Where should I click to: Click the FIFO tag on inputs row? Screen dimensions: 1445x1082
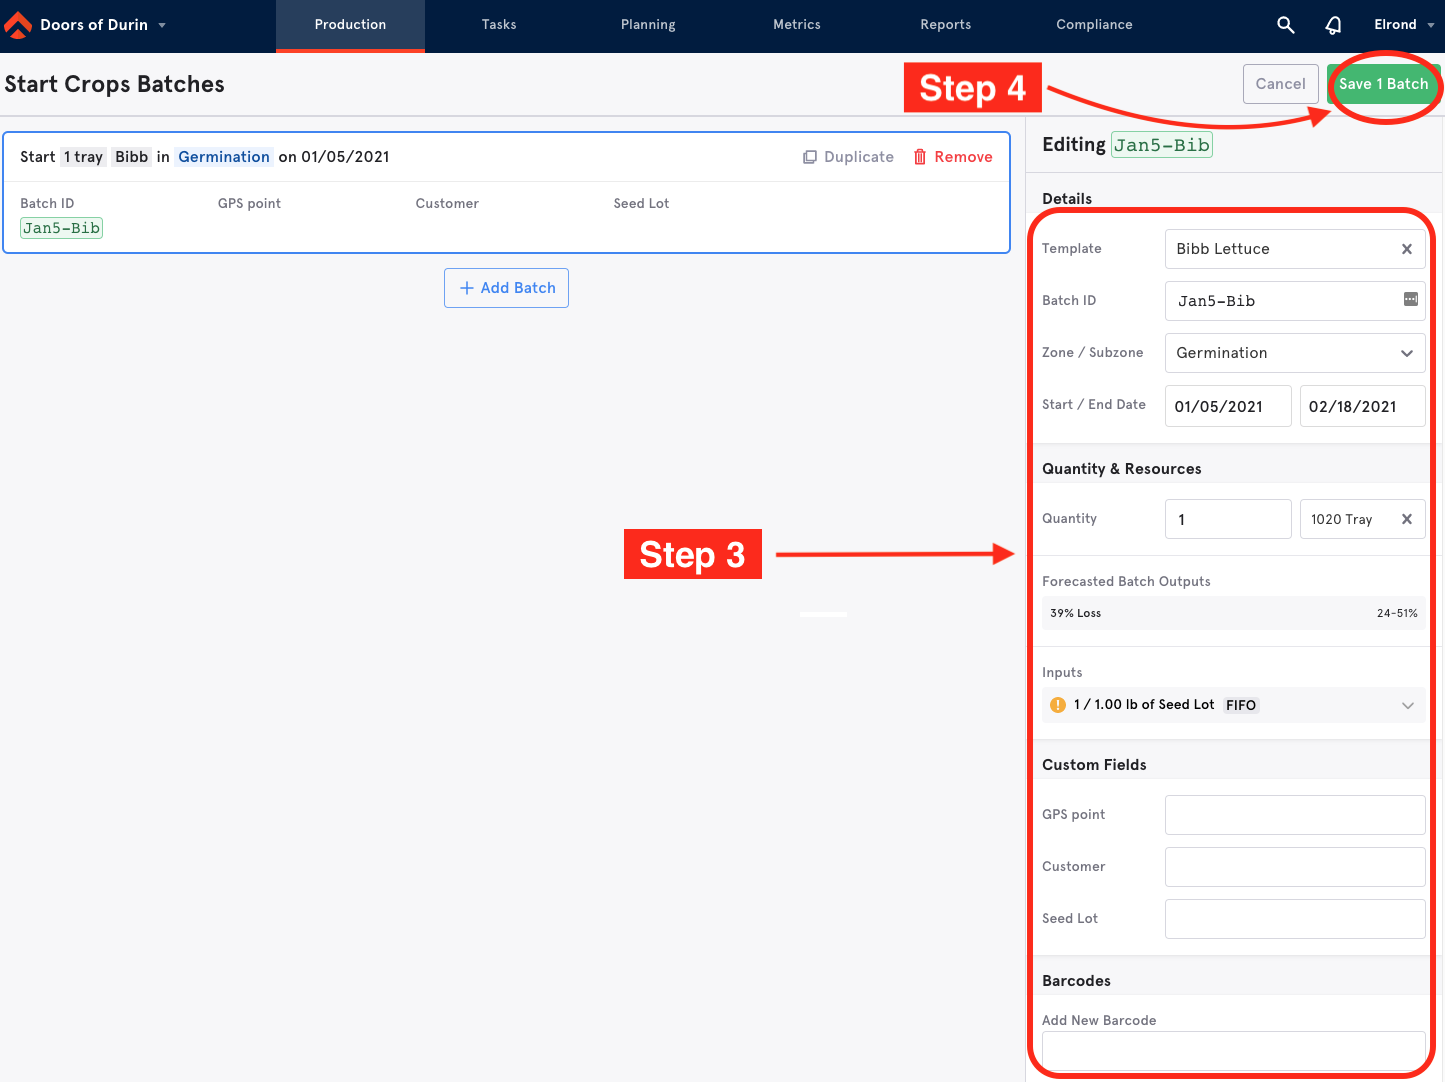pyautogui.click(x=1241, y=705)
